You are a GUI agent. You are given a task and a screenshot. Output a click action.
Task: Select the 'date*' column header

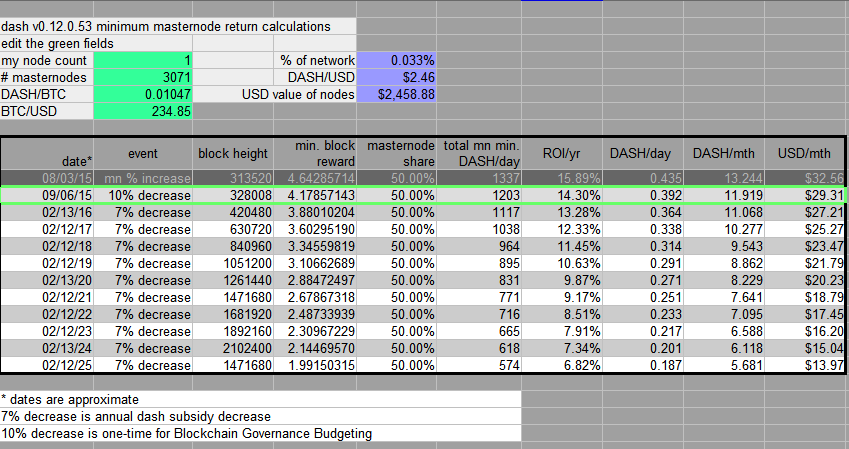pos(48,153)
